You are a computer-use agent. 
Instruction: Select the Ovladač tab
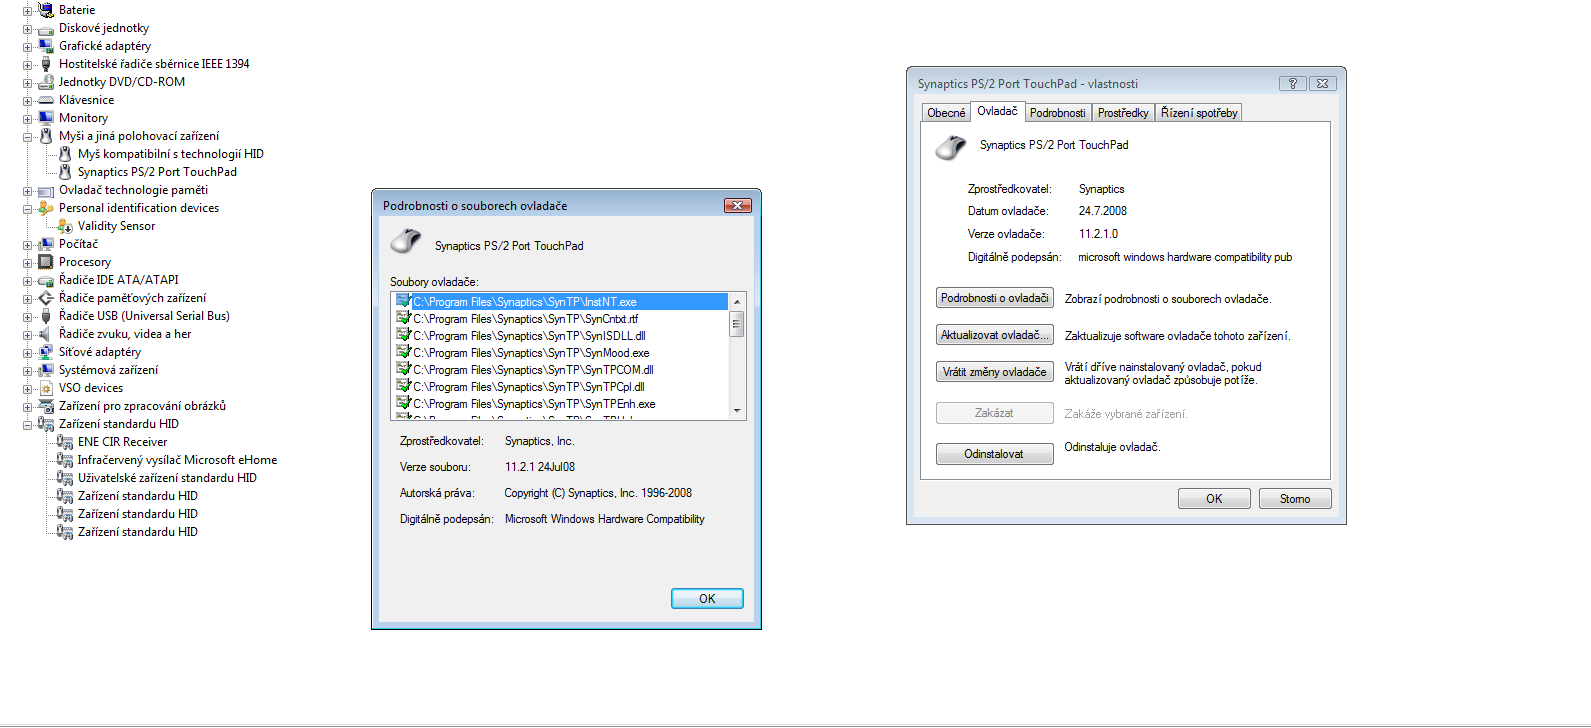[997, 111]
